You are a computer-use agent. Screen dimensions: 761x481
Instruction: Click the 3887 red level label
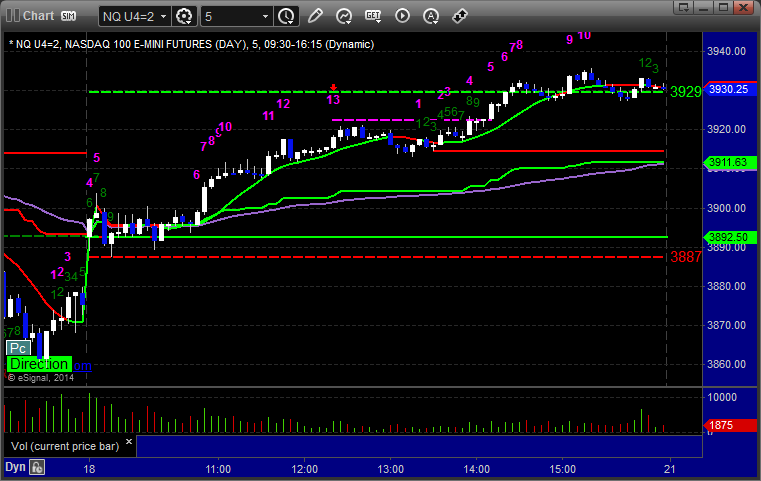[x=686, y=257]
